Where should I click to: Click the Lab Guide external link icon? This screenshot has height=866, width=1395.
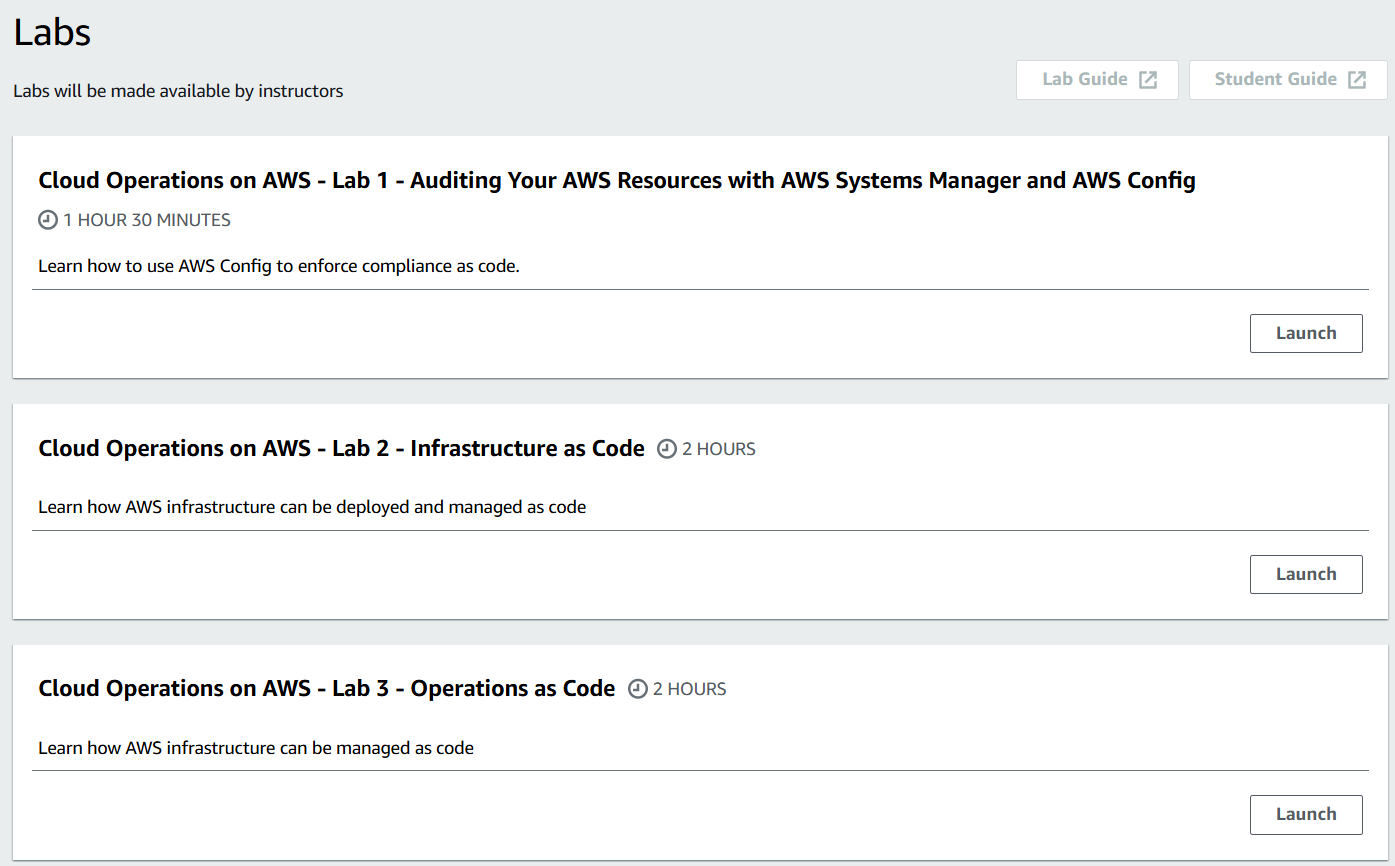point(1148,80)
